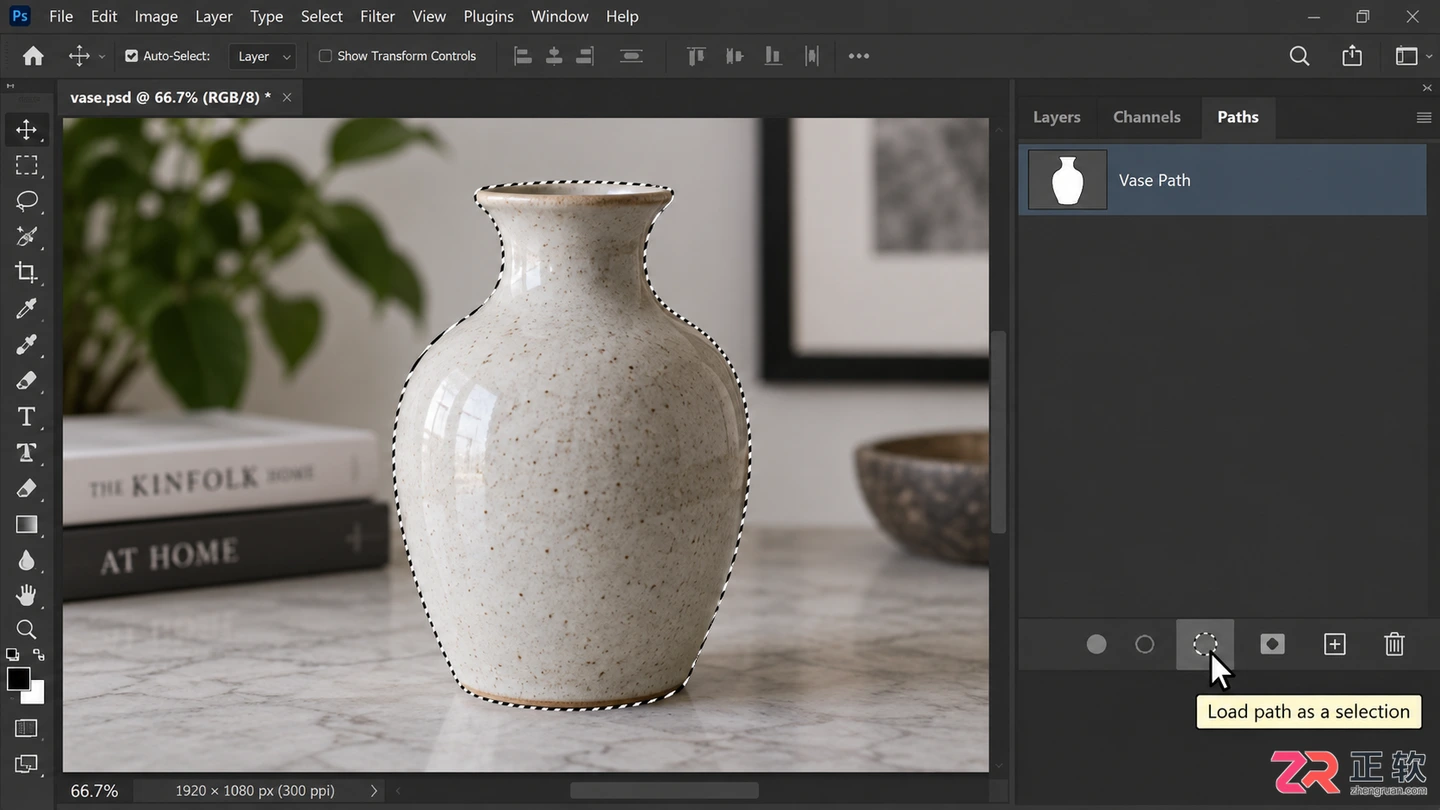Pick the Crop tool
Image resolution: width=1440 pixels, height=810 pixels.
point(27,273)
